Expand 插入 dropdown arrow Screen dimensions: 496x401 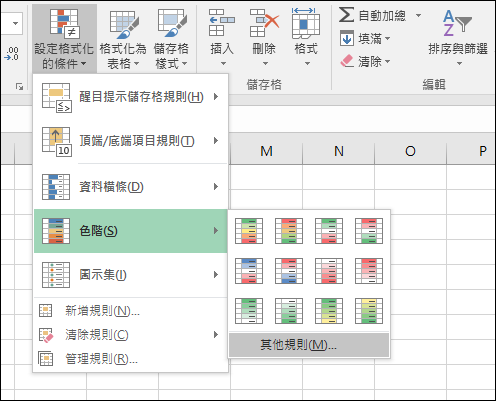tap(223, 63)
